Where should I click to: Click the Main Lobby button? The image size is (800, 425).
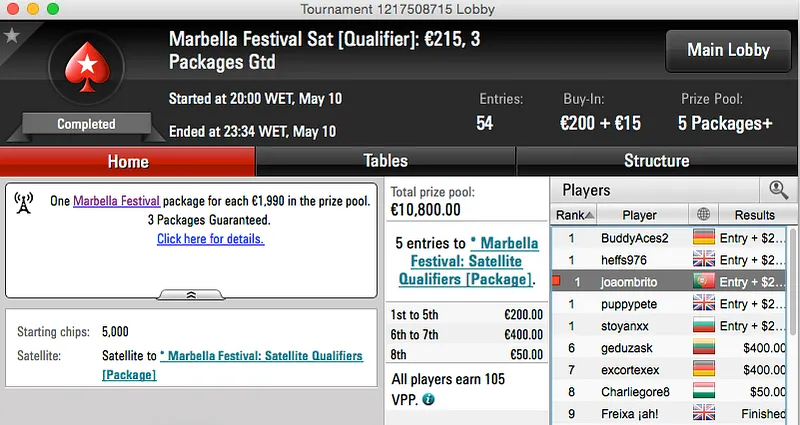click(x=727, y=50)
